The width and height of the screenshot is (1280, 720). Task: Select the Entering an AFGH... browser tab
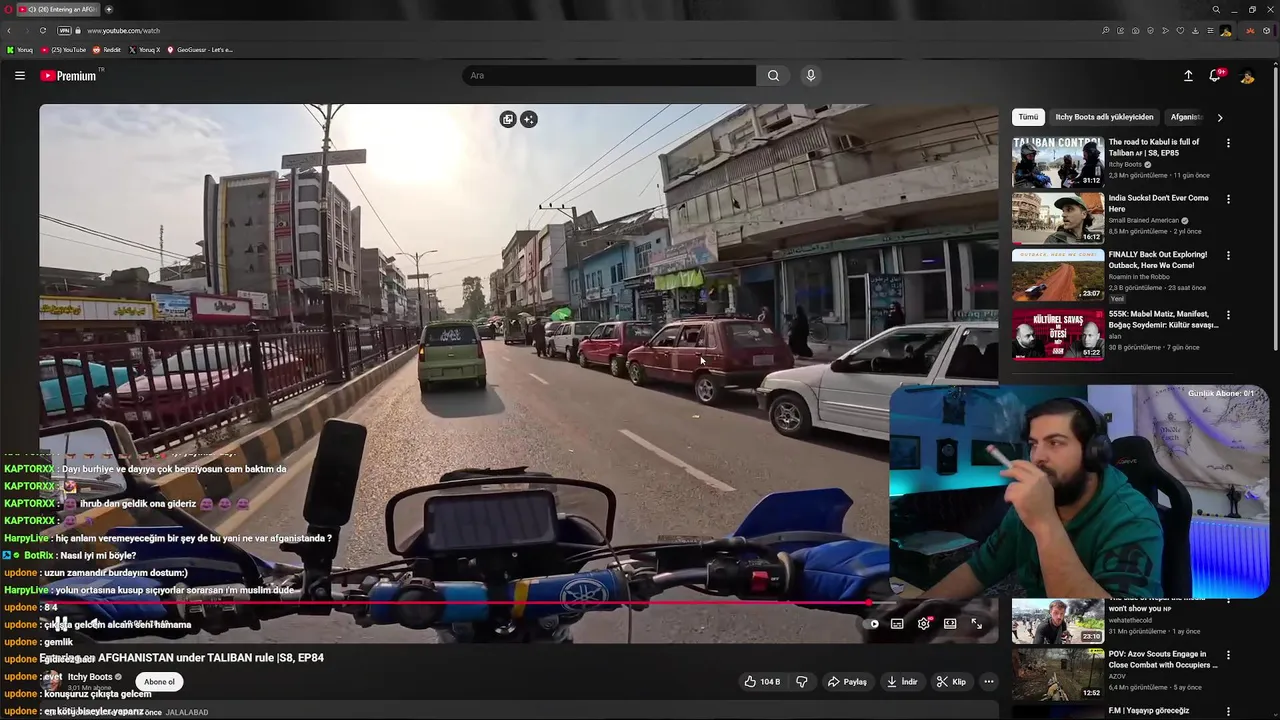58,9
